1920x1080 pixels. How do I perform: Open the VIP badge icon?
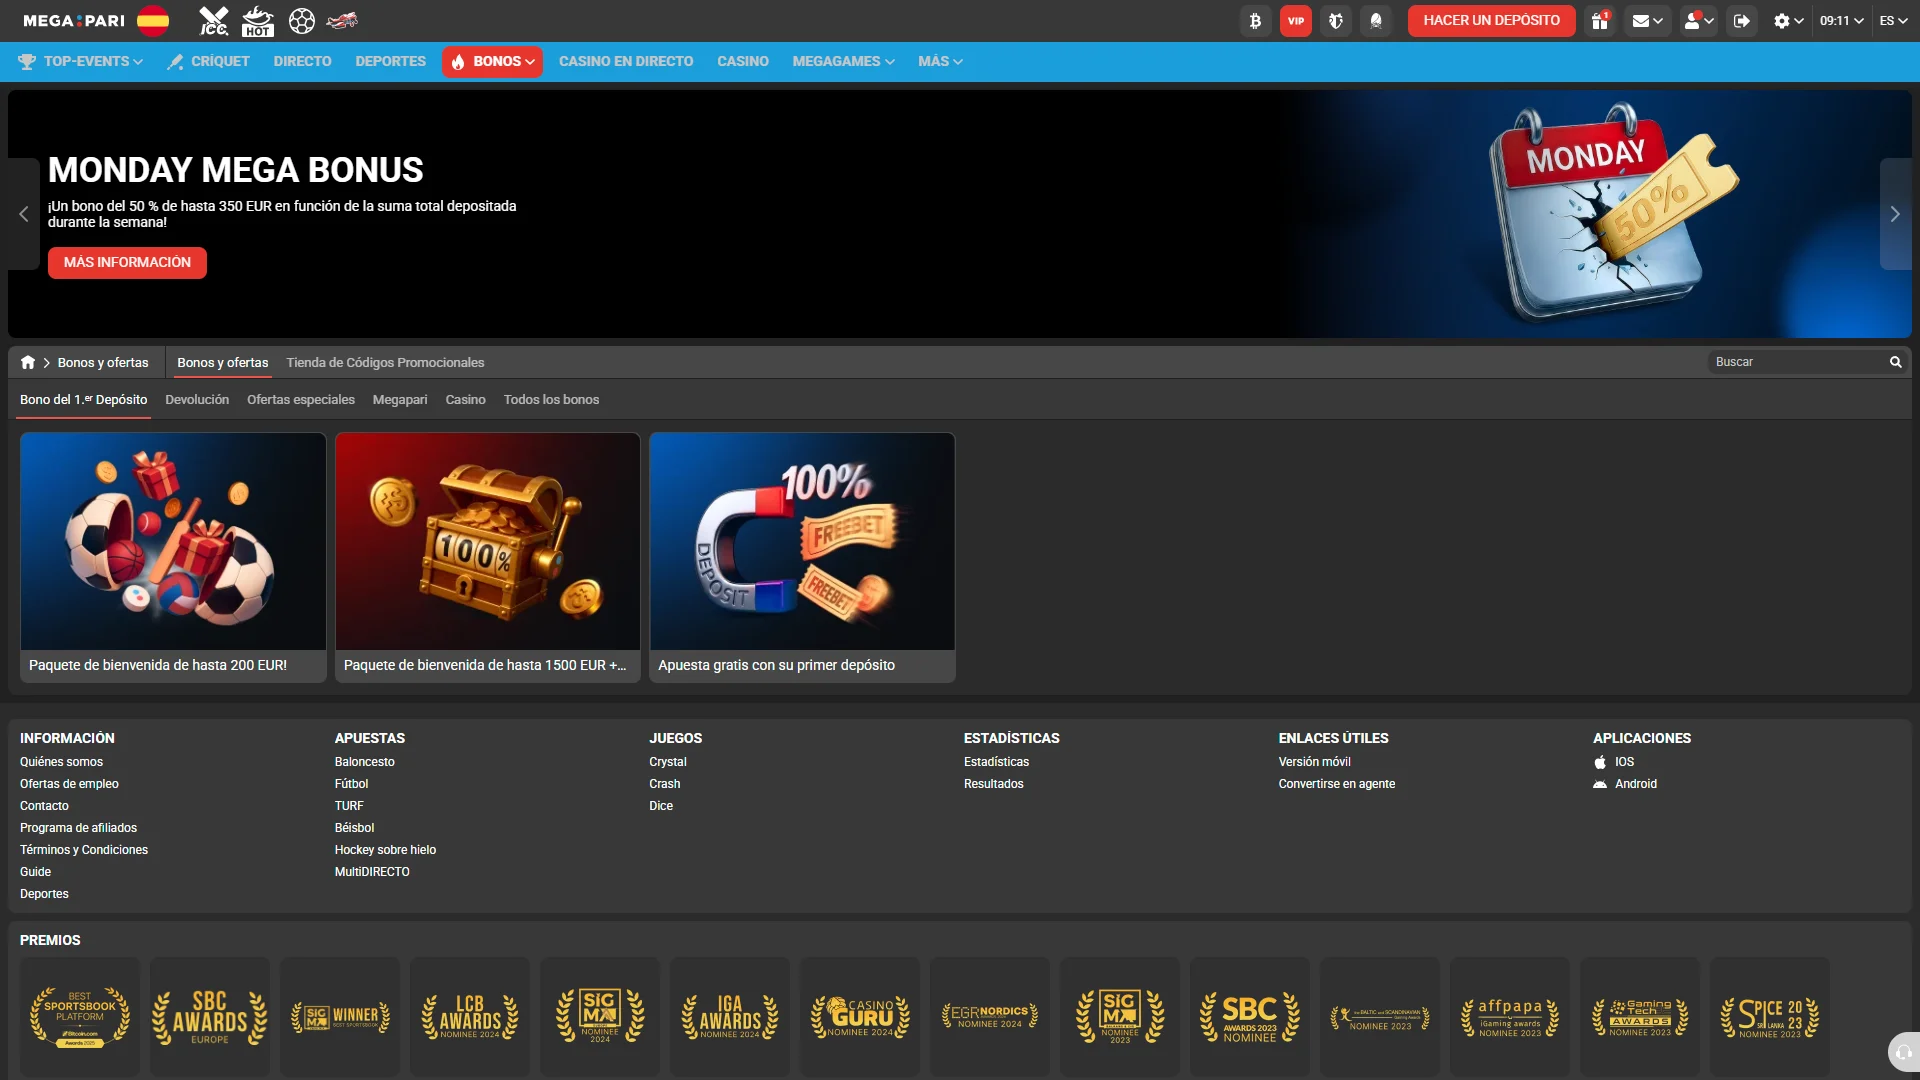pyautogui.click(x=1295, y=21)
